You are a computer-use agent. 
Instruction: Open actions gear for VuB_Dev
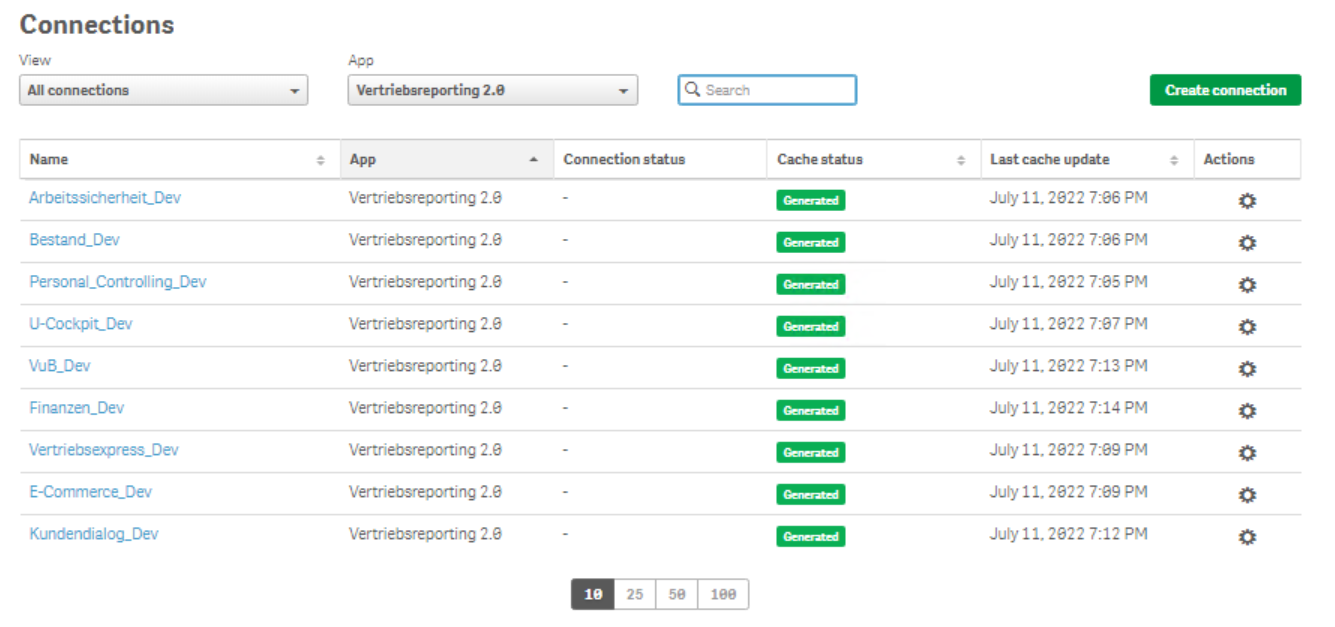click(1247, 369)
